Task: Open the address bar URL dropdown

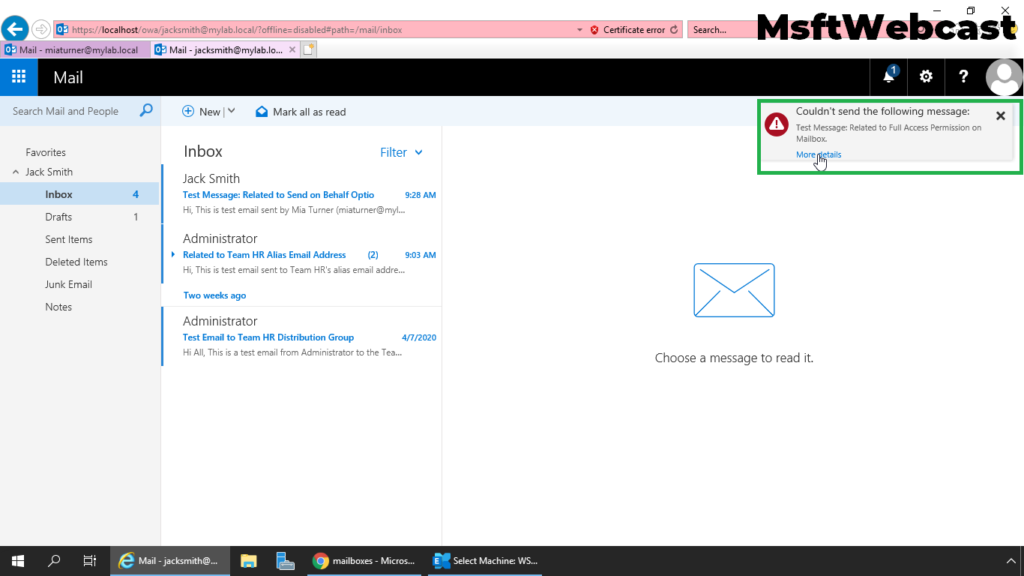Action: pos(579,29)
